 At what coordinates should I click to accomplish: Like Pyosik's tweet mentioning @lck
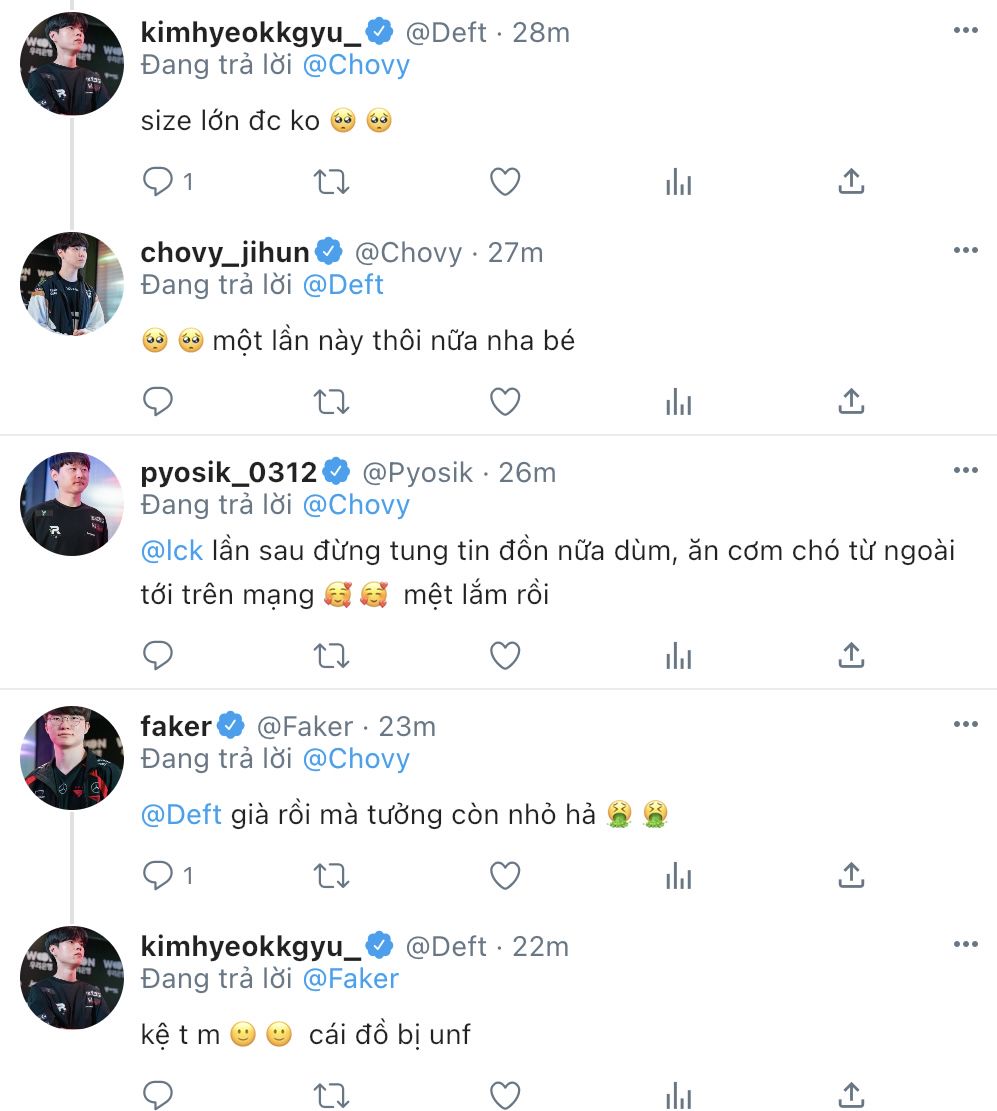click(505, 655)
